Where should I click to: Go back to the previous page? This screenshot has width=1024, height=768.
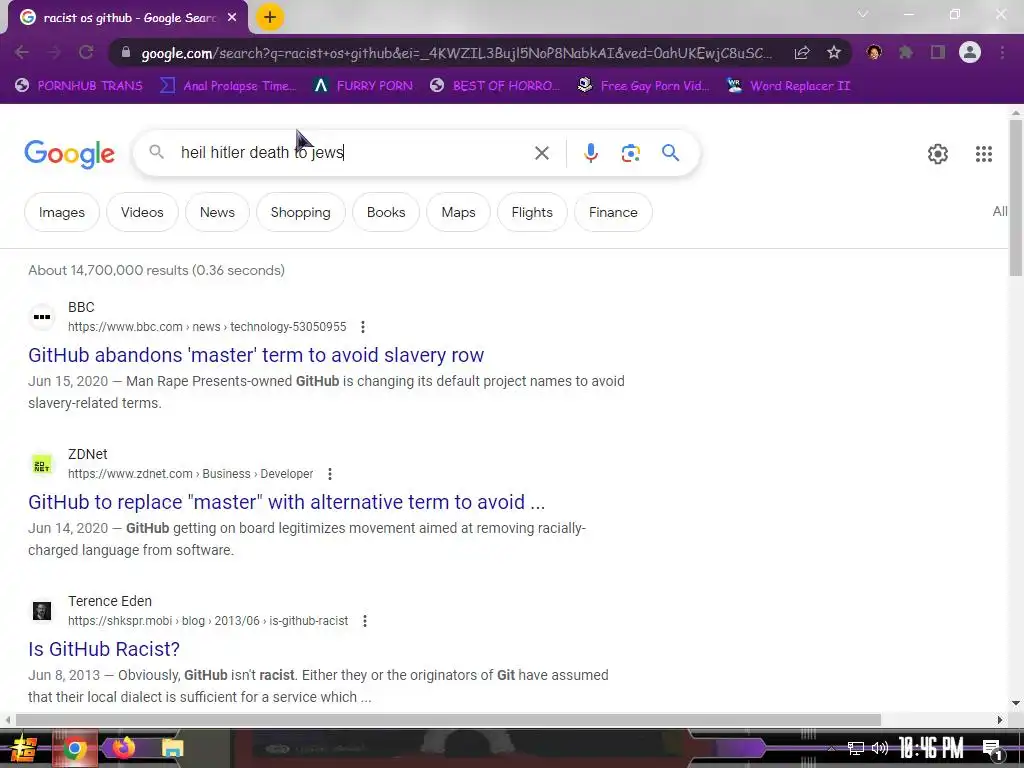pyautogui.click(x=22, y=53)
